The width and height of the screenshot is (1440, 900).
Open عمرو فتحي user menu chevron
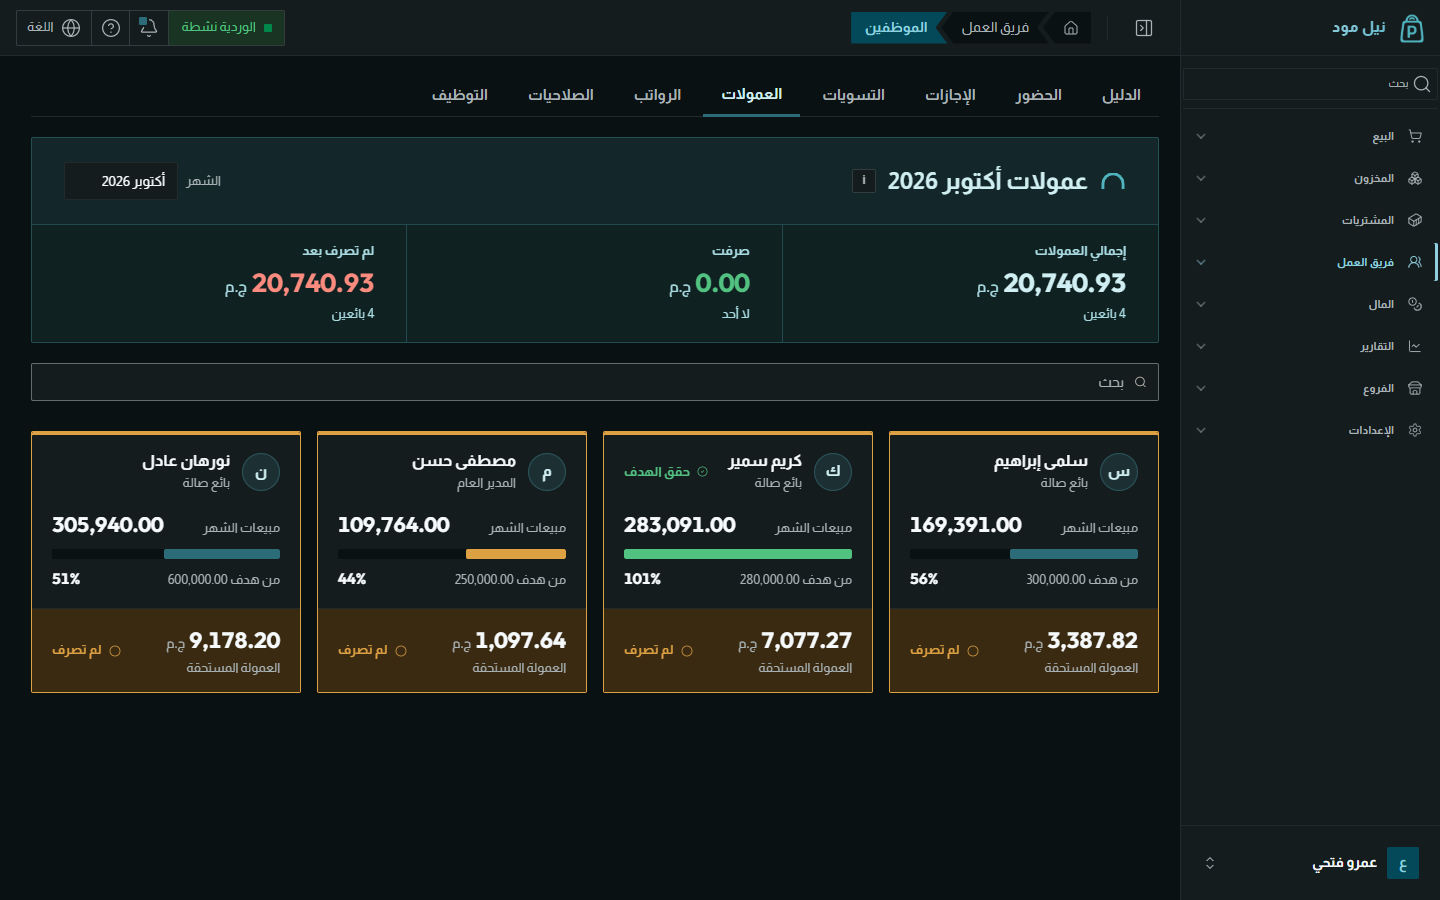[1210, 863]
